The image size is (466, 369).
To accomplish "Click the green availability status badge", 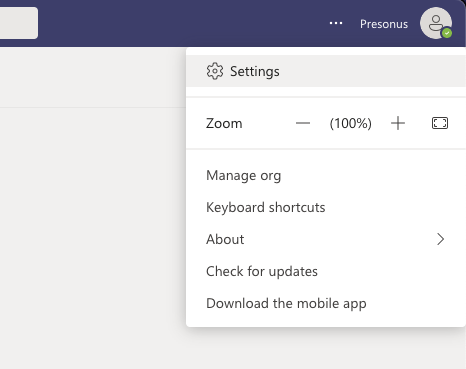I will click(447, 33).
